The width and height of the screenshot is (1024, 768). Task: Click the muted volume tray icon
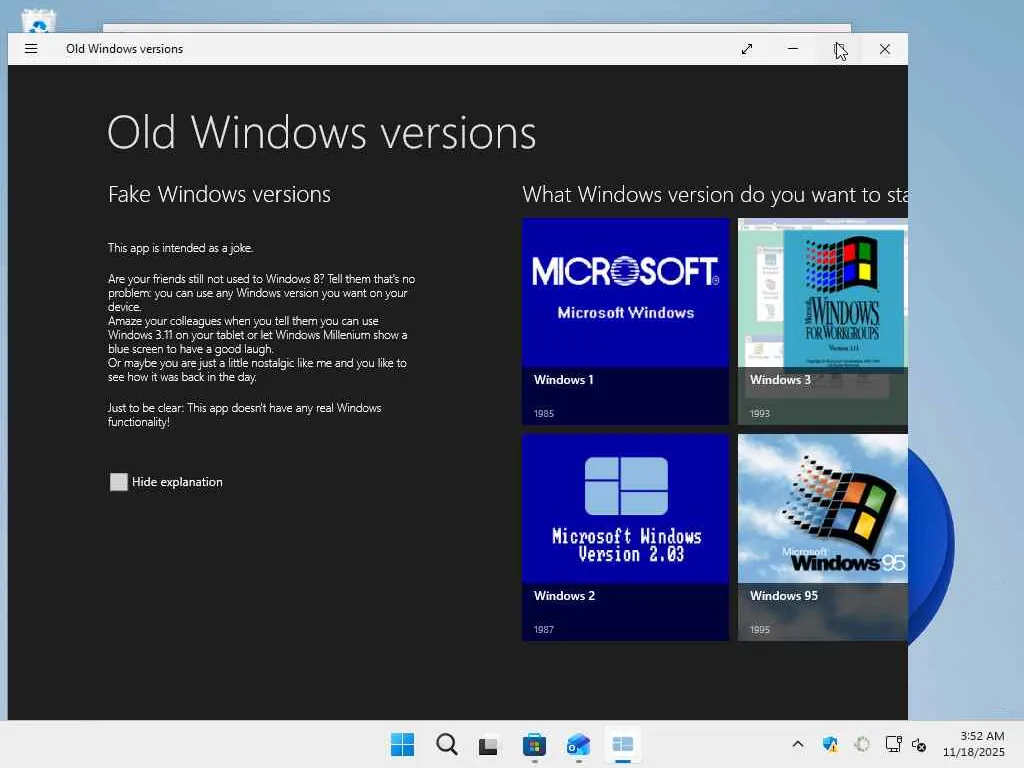(x=919, y=744)
